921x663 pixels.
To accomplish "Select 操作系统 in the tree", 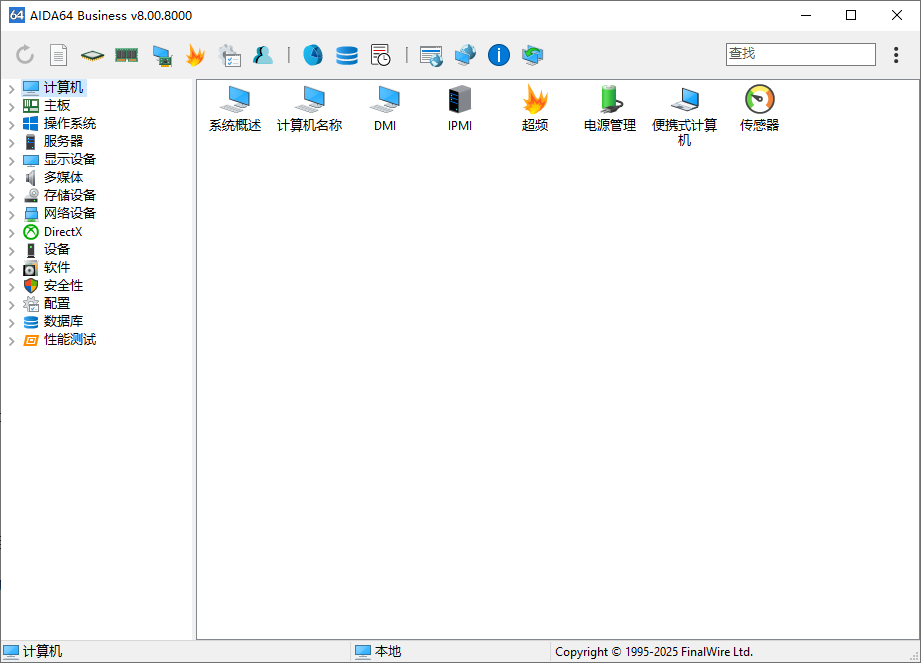I will tap(69, 124).
